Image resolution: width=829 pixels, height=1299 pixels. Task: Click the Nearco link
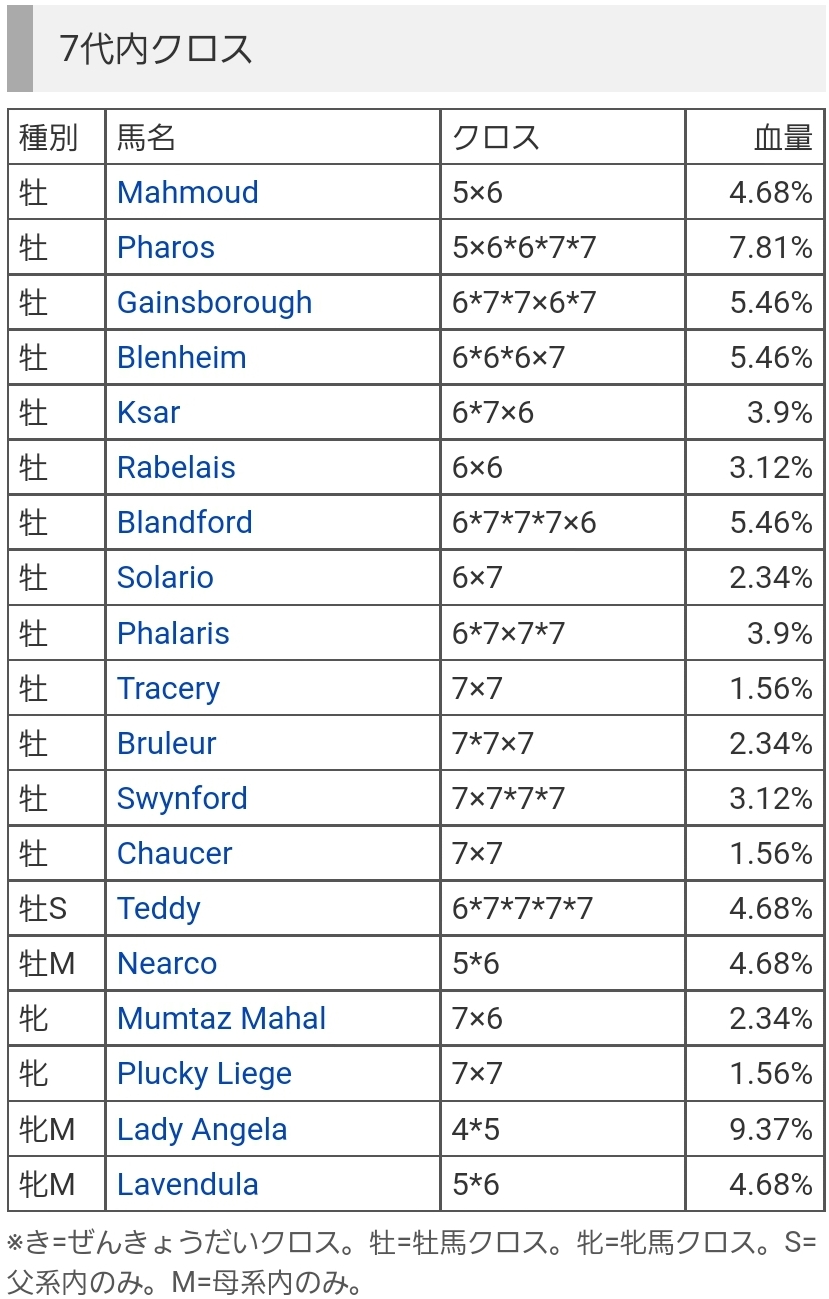coord(166,963)
